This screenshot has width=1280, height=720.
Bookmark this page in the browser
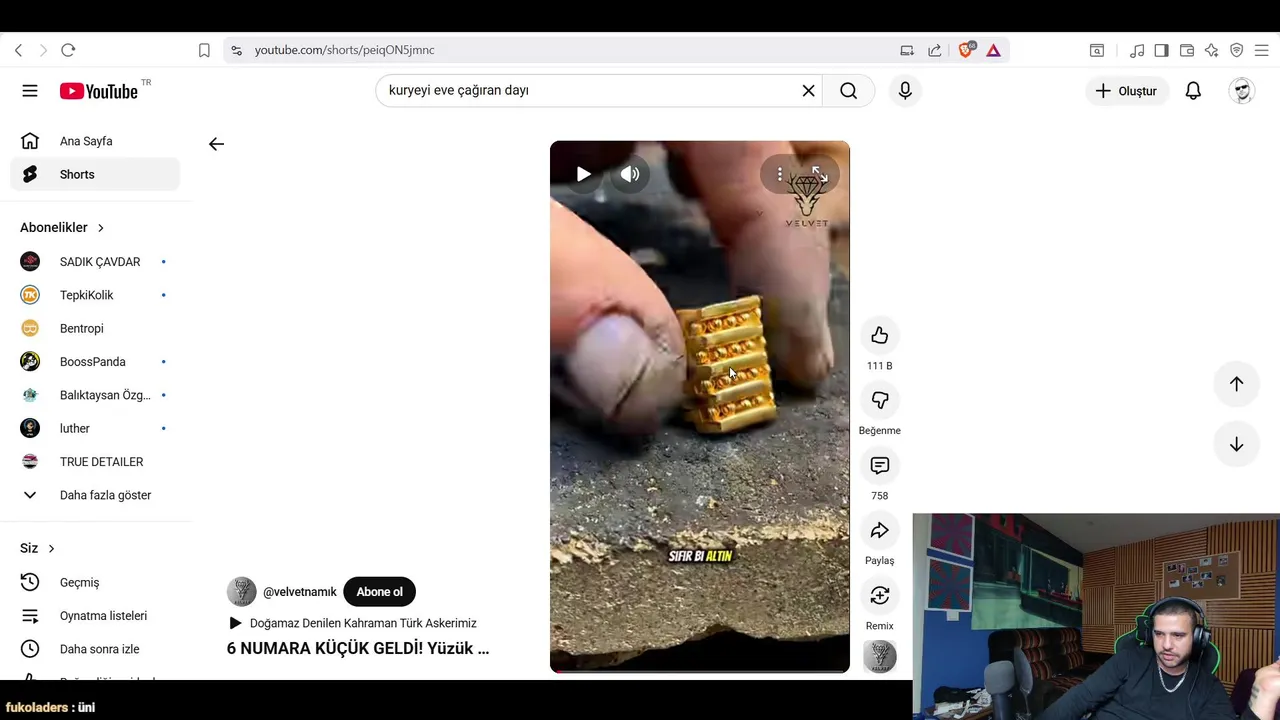pos(204,50)
